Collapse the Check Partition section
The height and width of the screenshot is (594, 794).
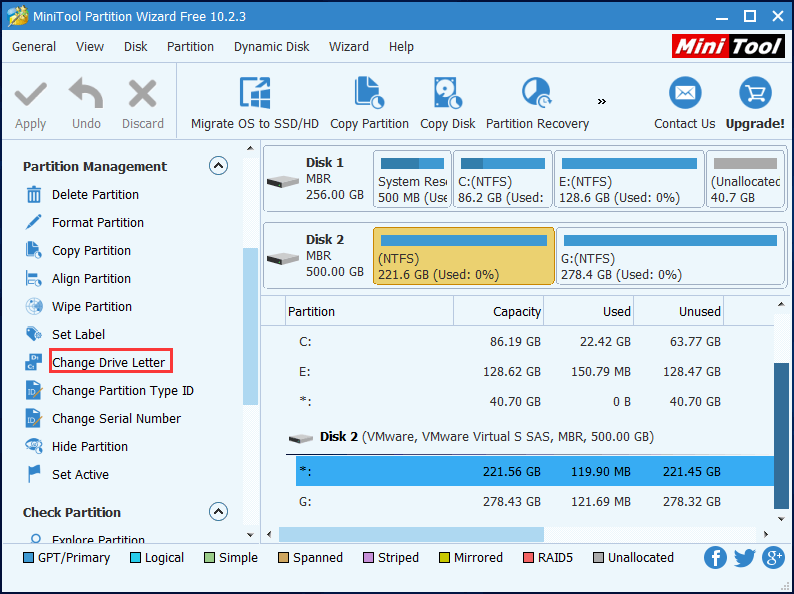(x=218, y=511)
